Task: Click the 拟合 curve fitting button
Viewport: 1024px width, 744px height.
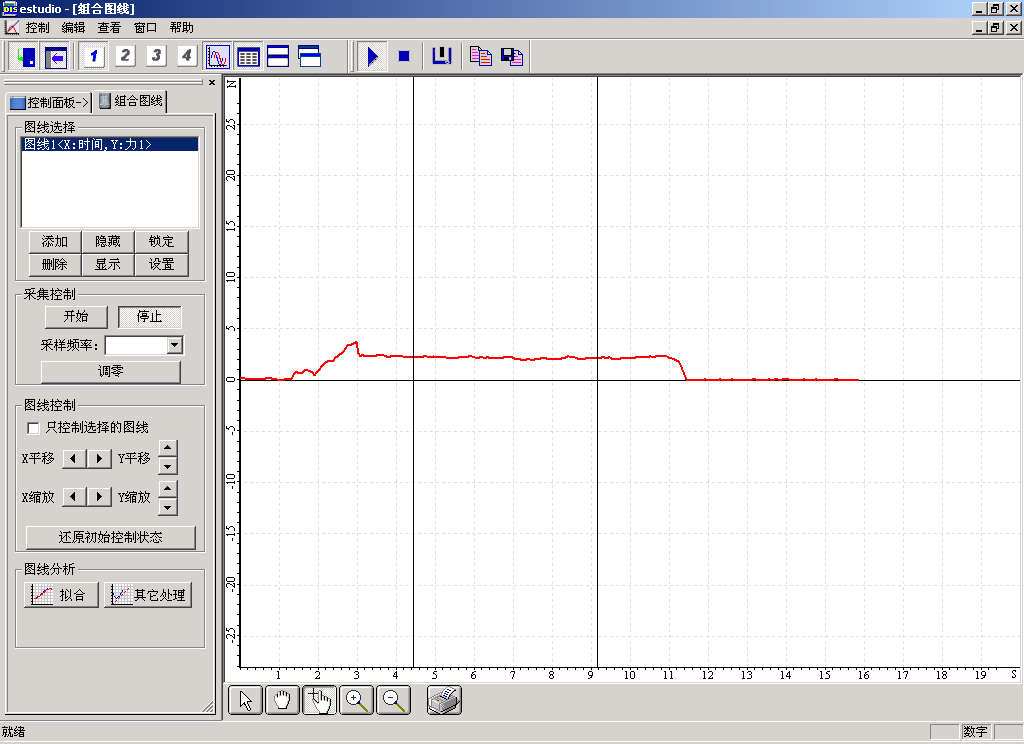Action: 61,595
